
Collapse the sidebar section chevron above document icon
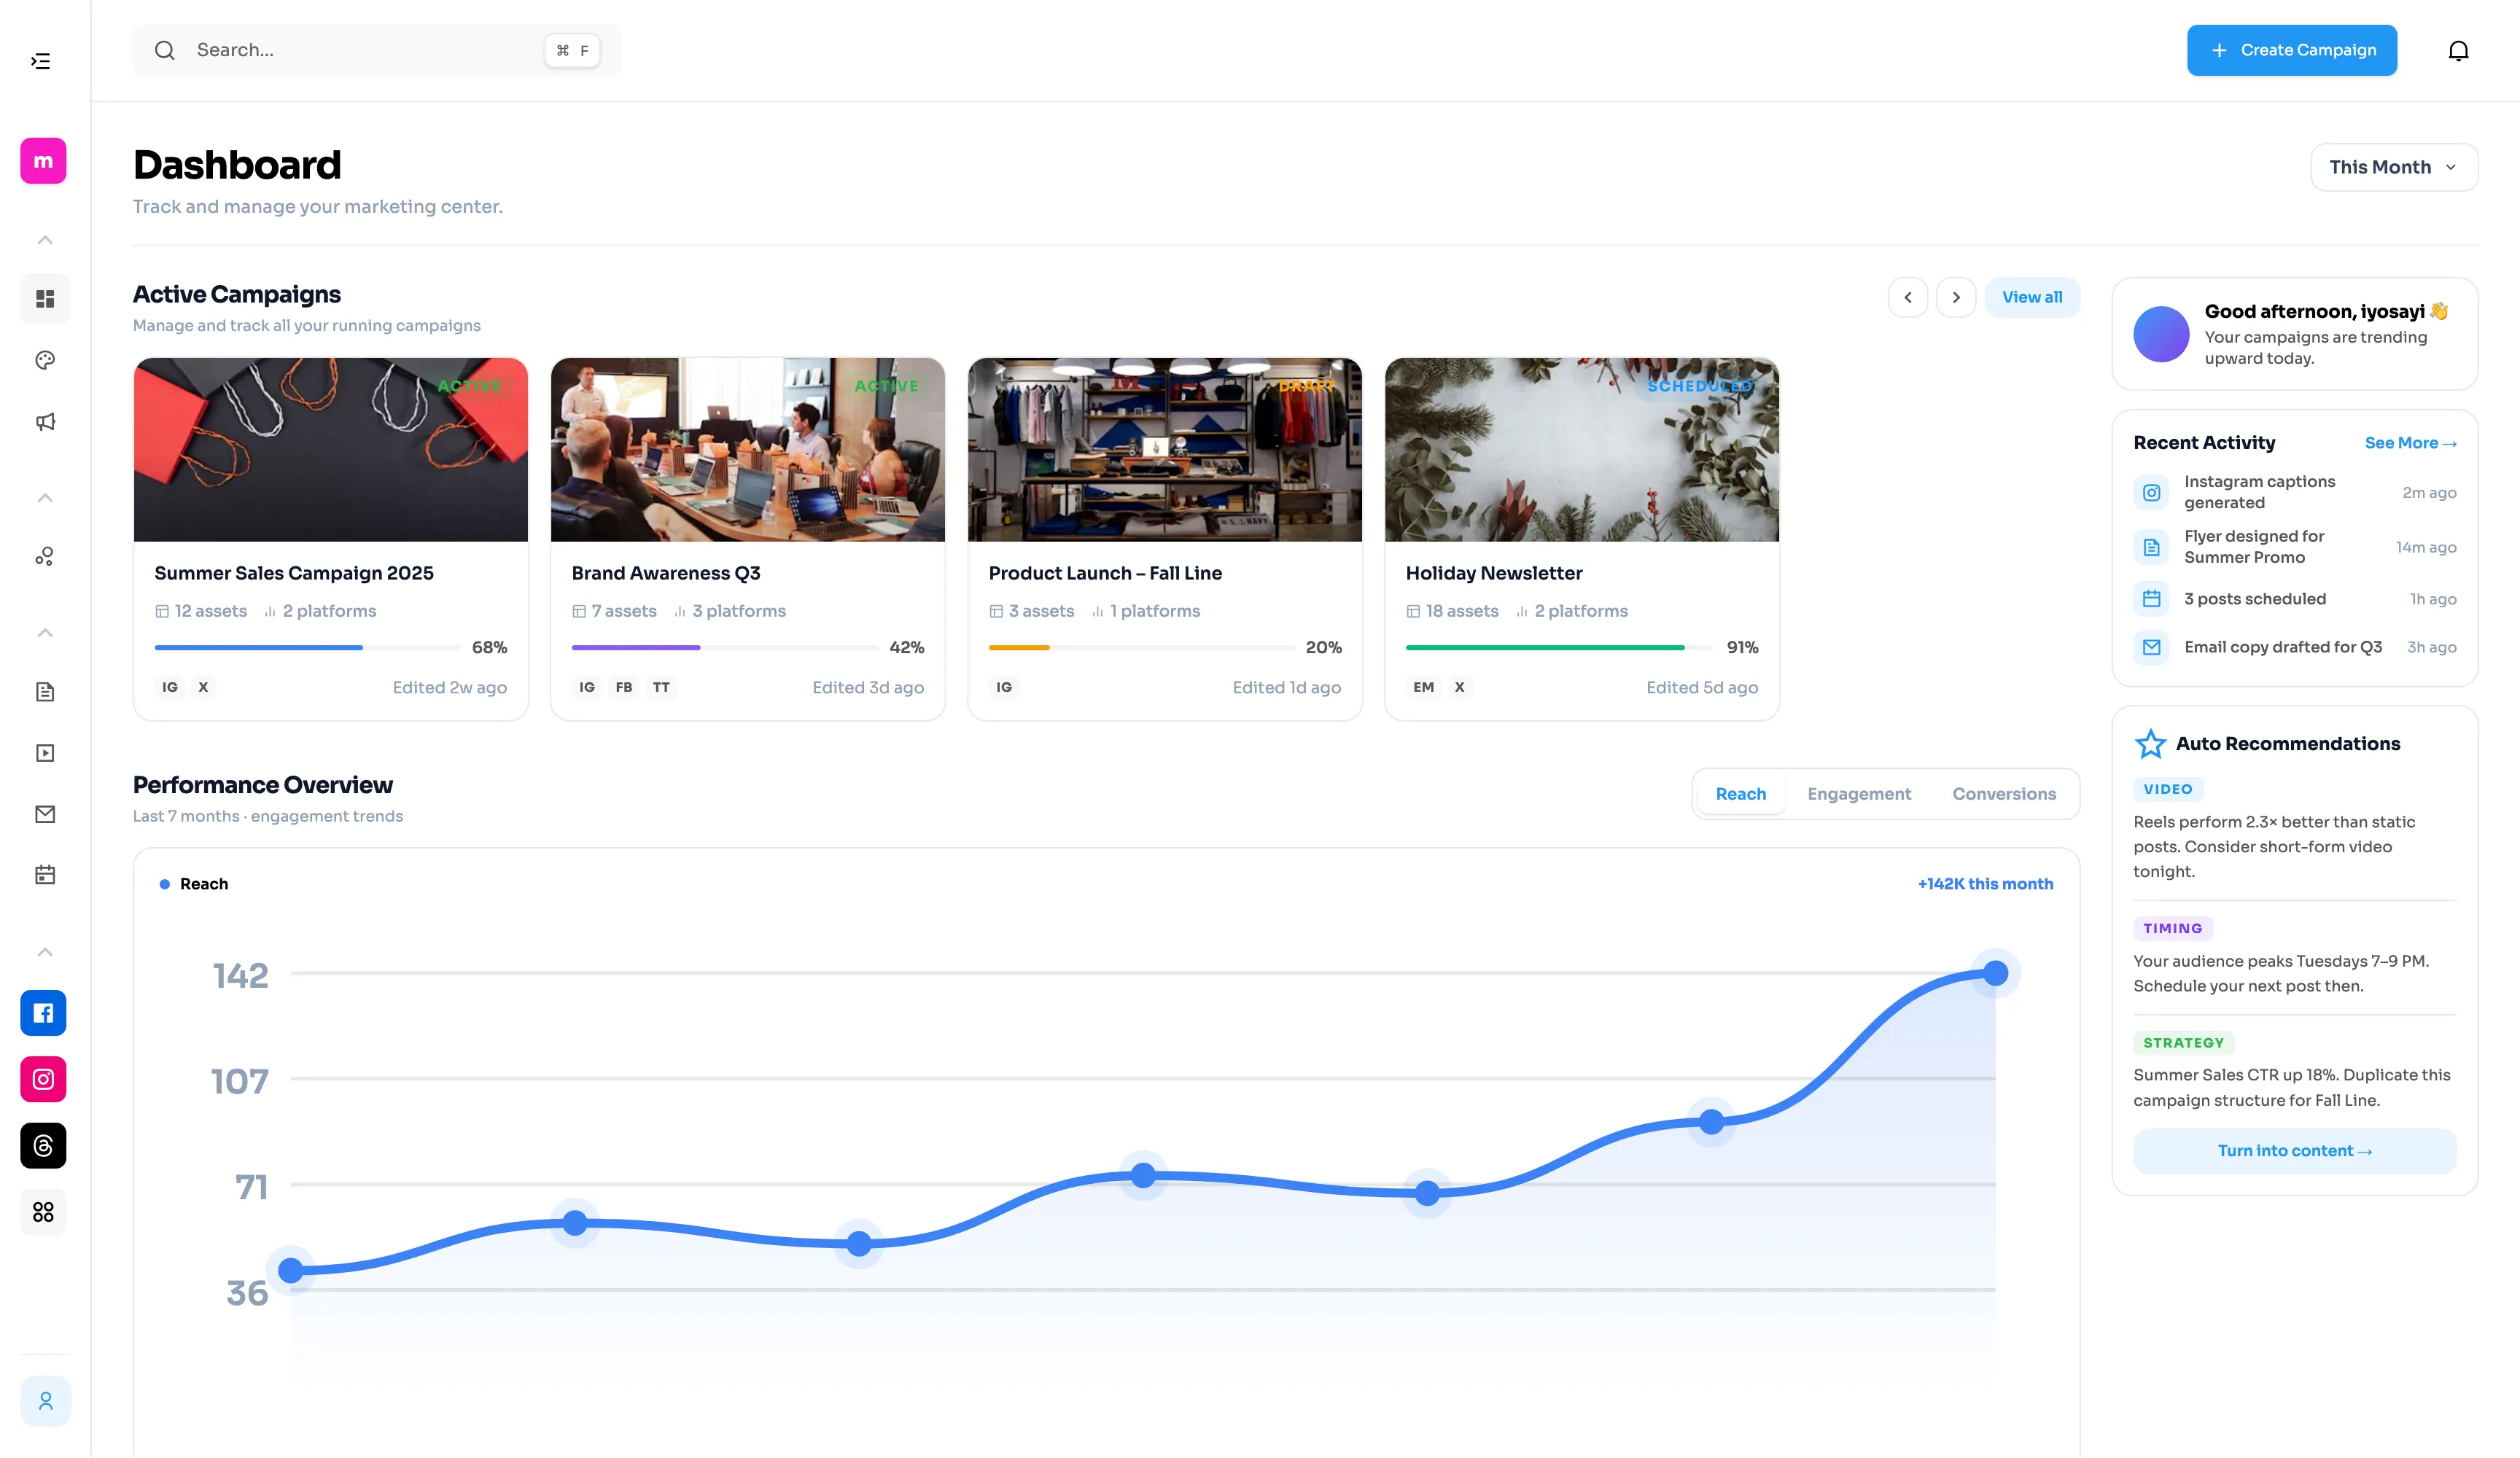[x=45, y=633]
